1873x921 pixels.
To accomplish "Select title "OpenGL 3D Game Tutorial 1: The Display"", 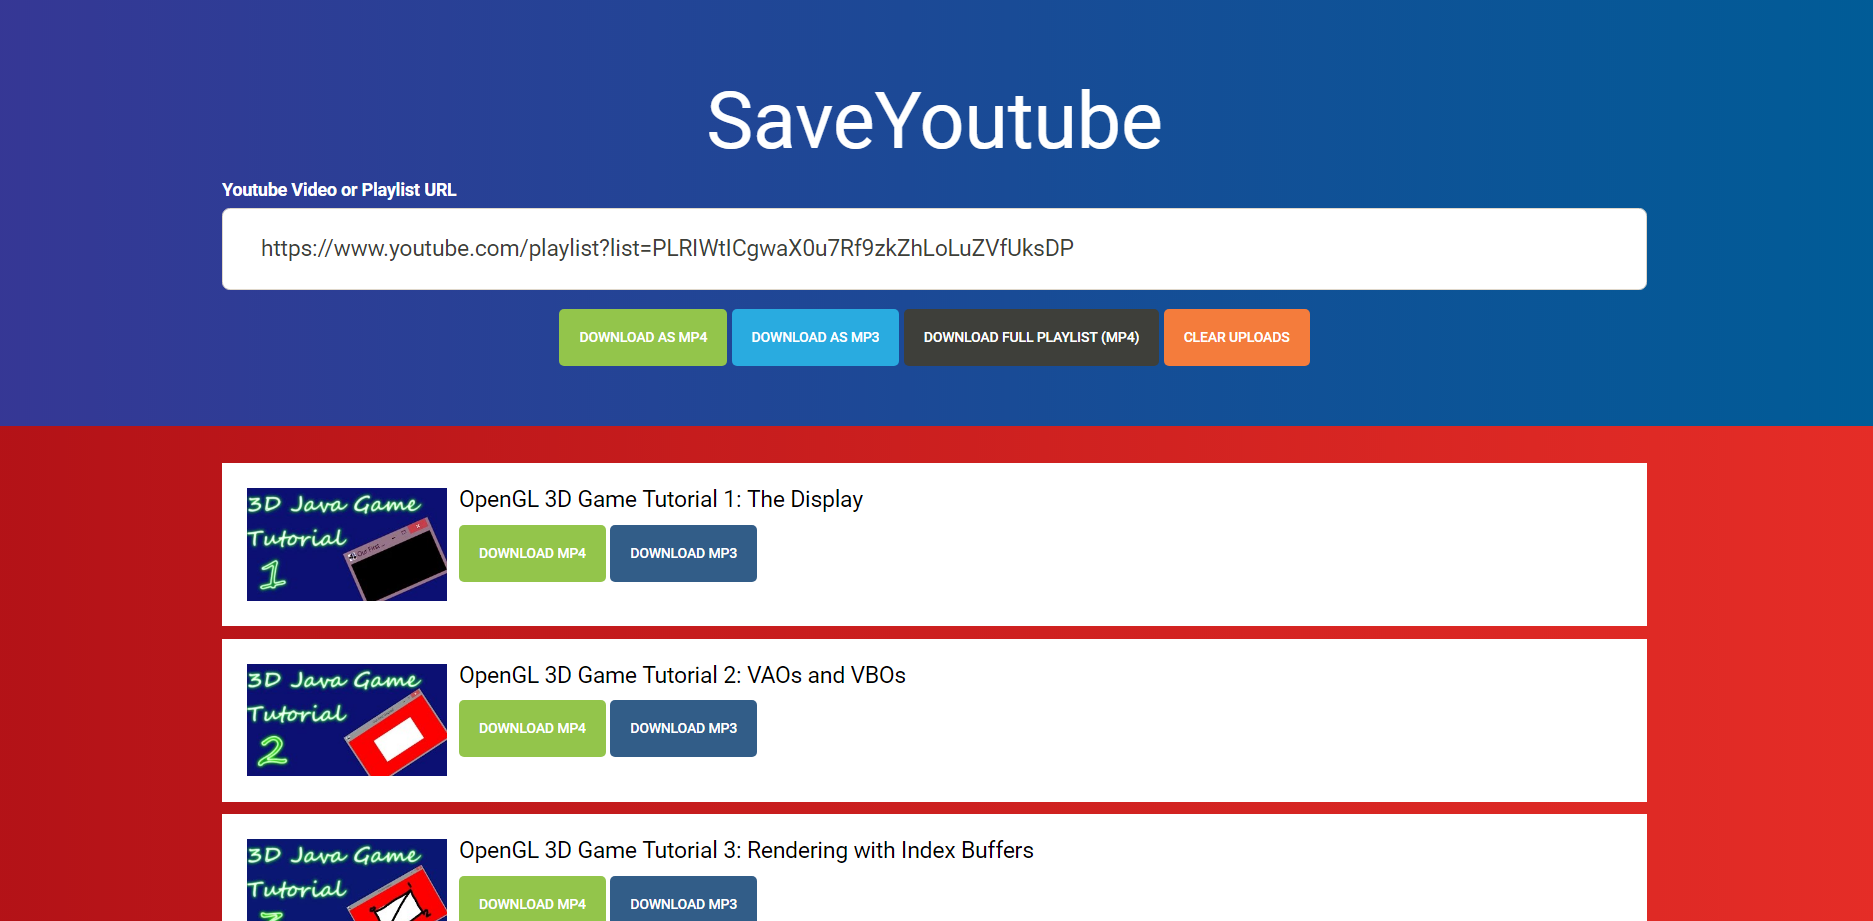I will [x=661, y=499].
